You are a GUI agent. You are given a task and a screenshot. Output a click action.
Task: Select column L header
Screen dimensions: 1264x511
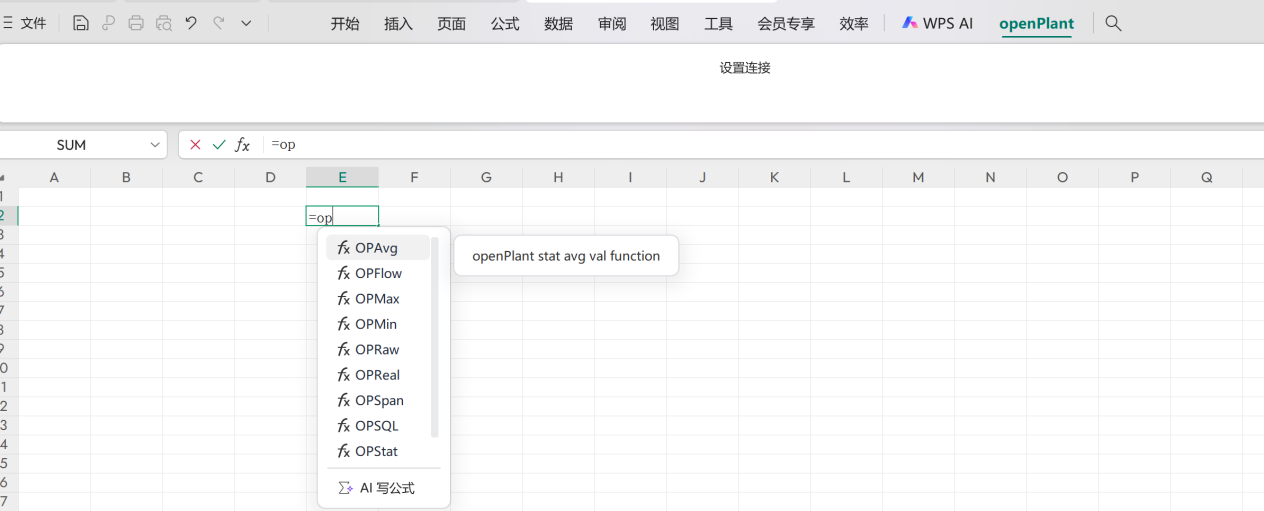[846, 177]
